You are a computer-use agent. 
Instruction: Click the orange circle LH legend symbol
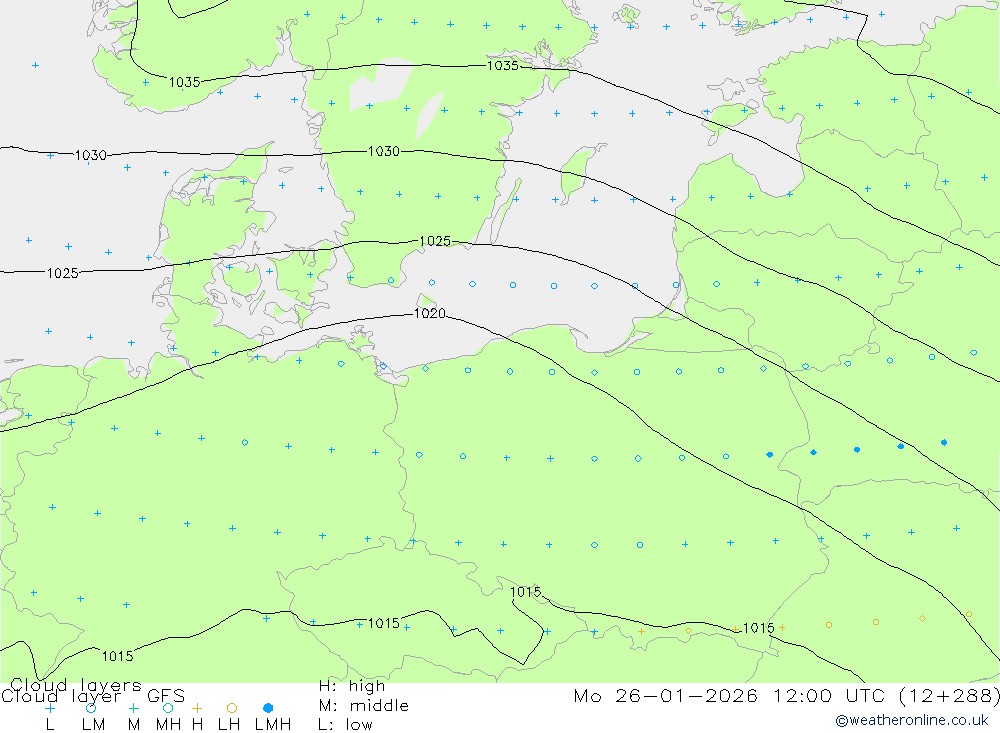click(x=232, y=708)
